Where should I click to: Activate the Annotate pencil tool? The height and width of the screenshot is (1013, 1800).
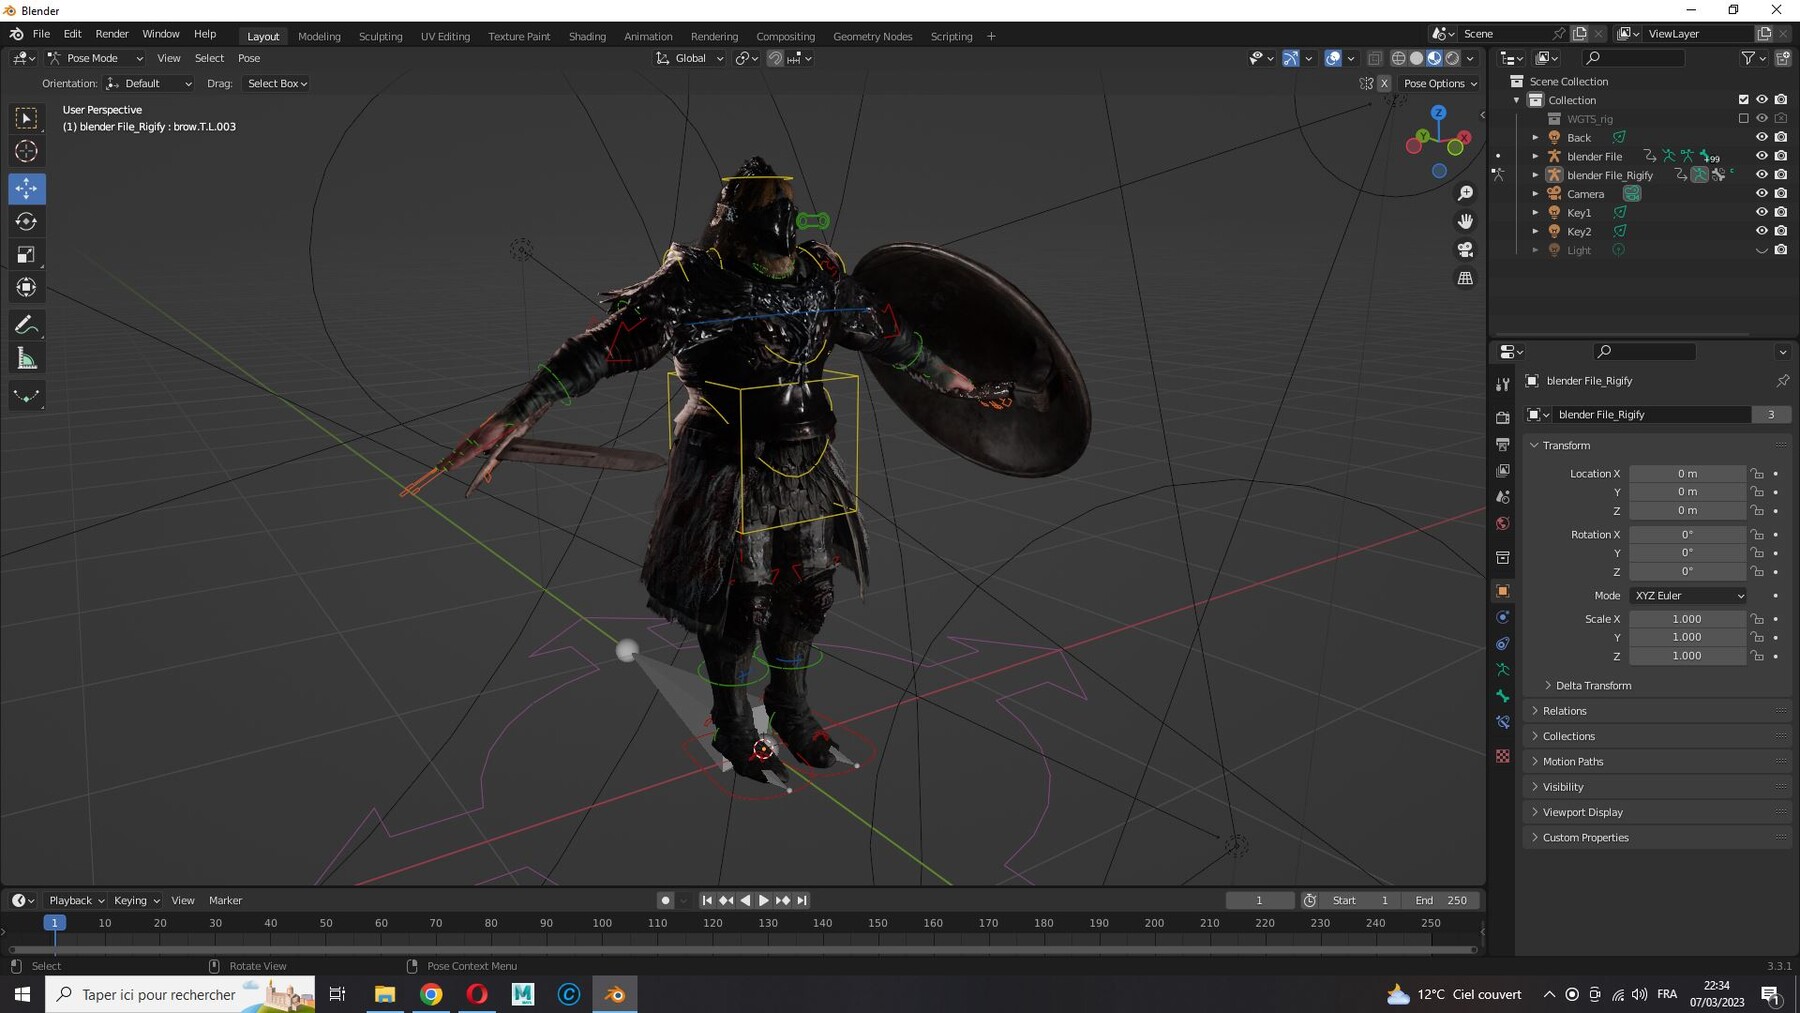pyautogui.click(x=27, y=325)
